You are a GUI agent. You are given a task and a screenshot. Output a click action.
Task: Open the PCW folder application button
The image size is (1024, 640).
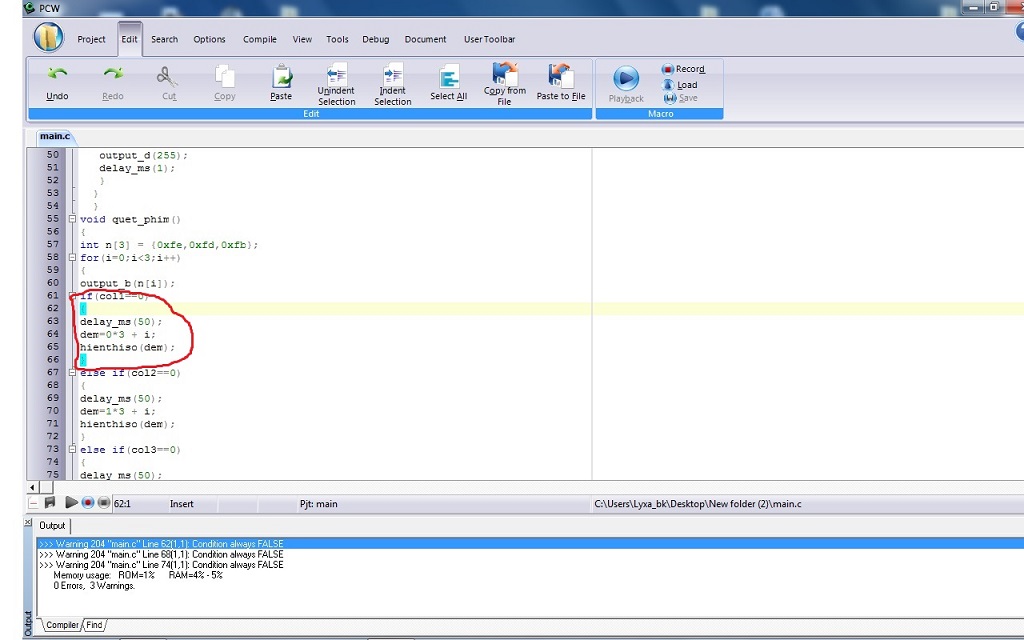click(x=48, y=37)
